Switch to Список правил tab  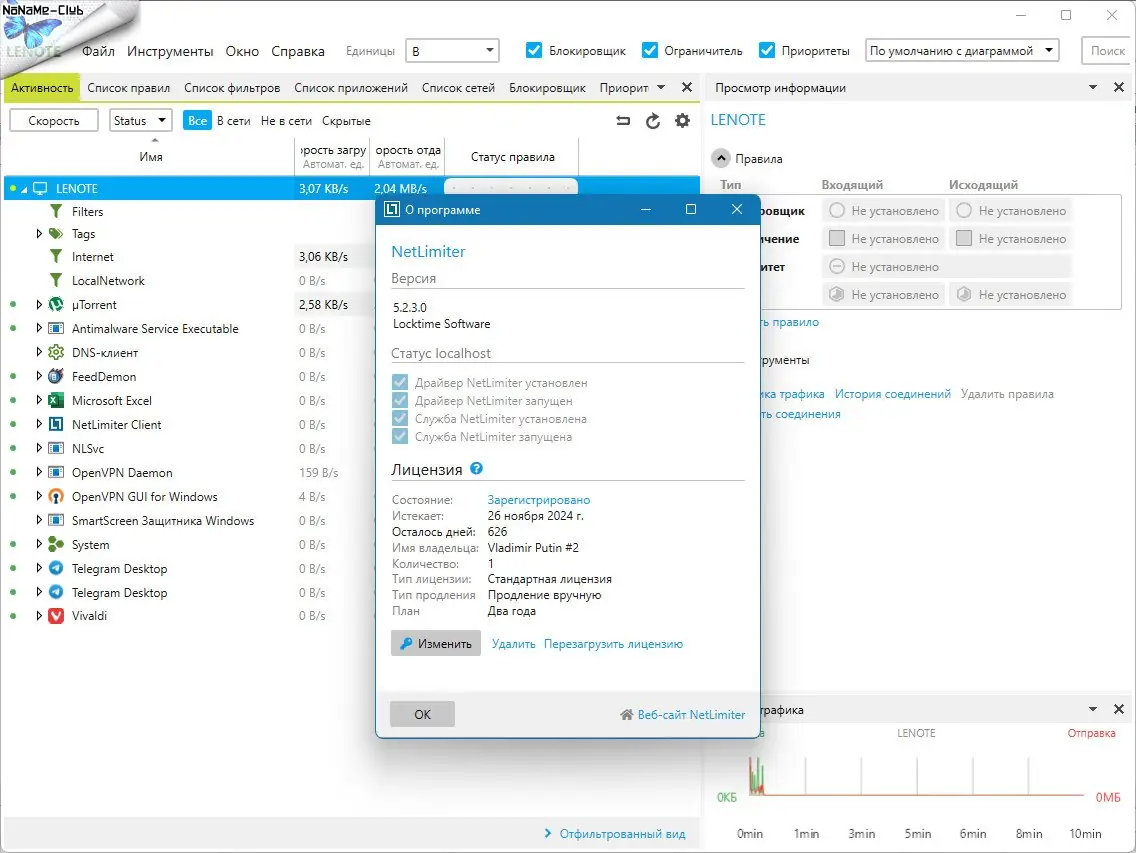129,88
